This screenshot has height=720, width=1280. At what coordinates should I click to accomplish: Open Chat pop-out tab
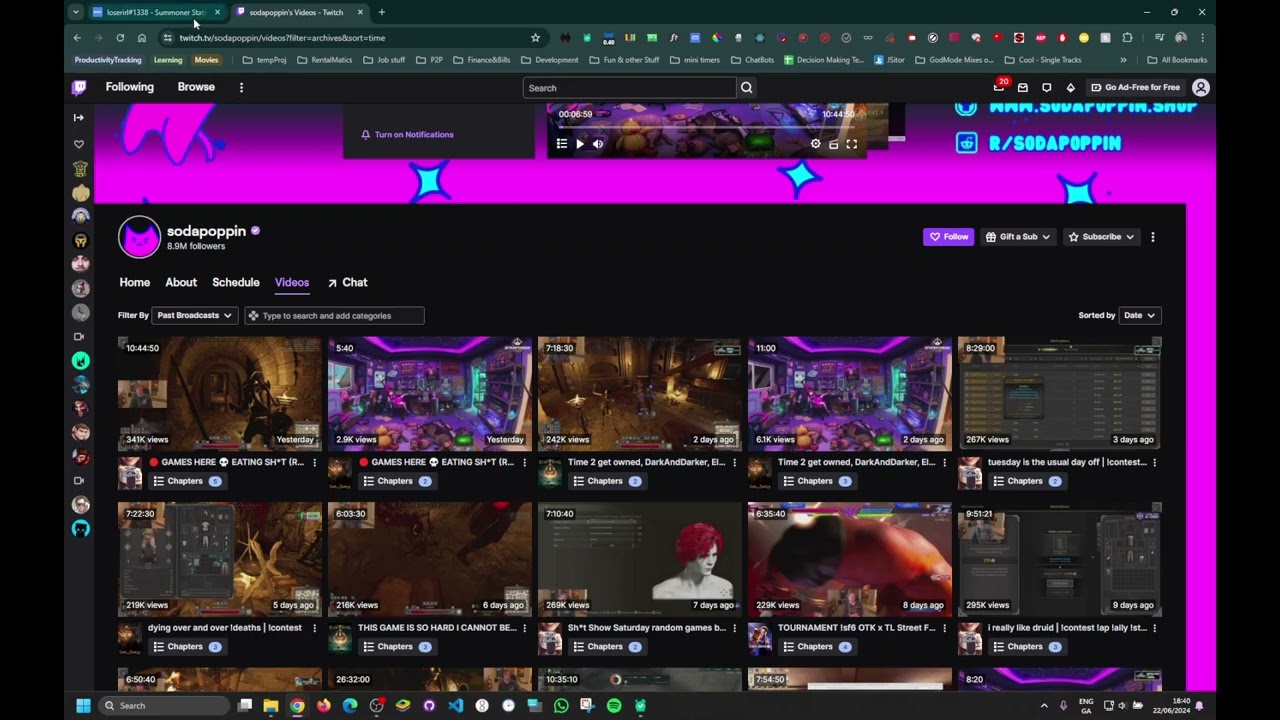point(347,282)
